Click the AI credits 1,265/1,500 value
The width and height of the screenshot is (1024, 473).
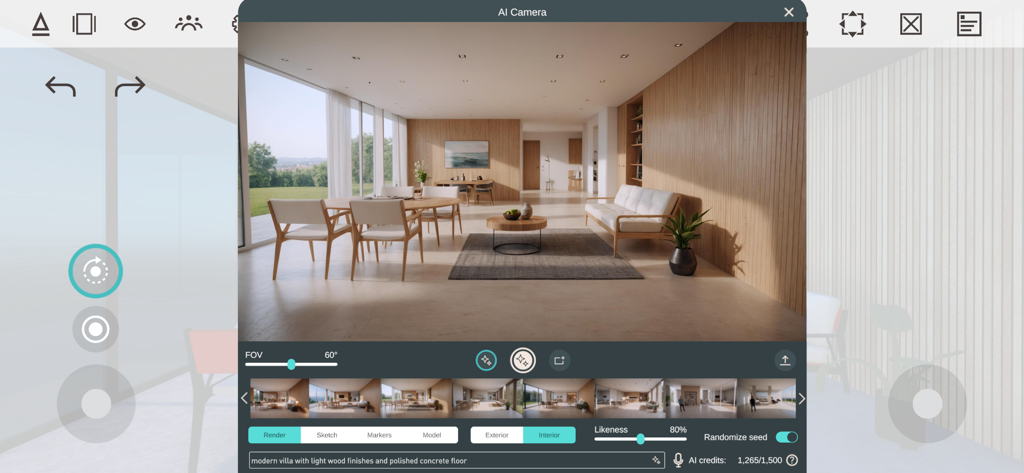[760, 461]
